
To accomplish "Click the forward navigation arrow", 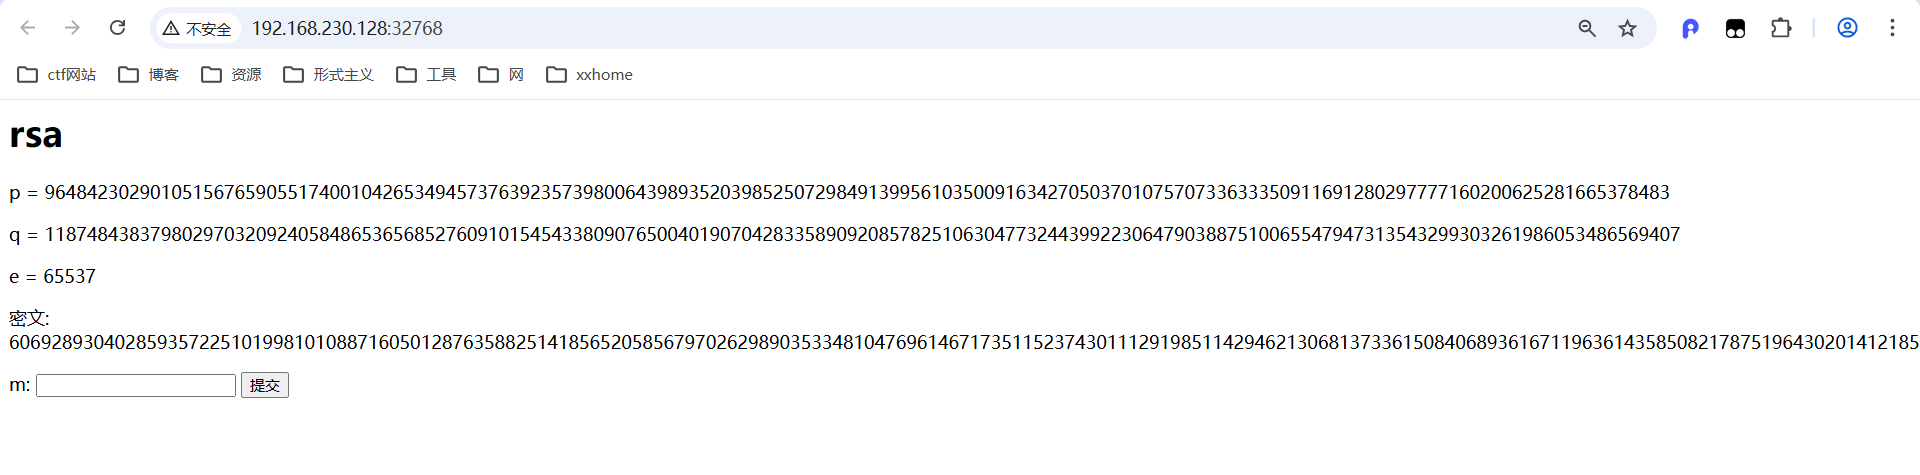I will tap(72, 28).
